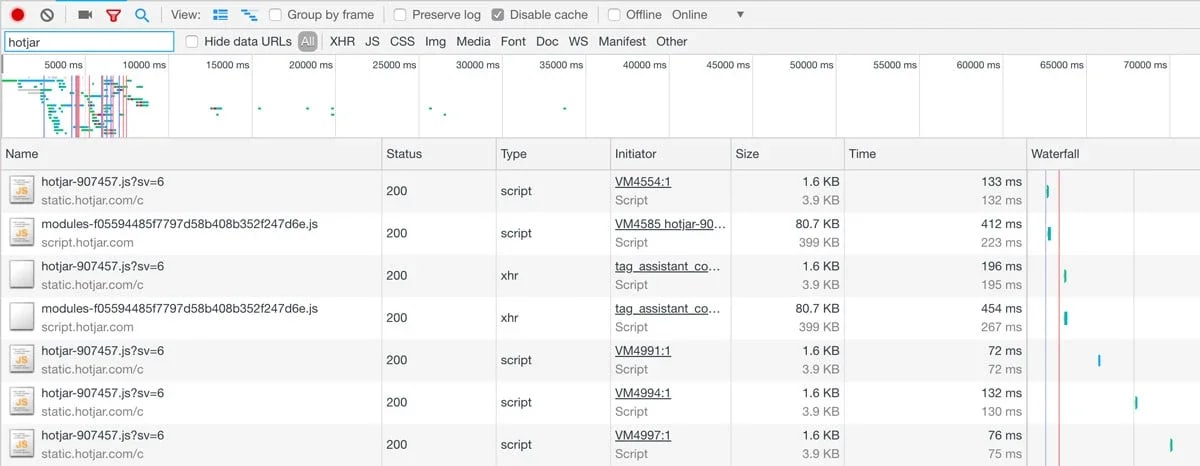
Task: Sort by Status column header
Action: point(438,154)
